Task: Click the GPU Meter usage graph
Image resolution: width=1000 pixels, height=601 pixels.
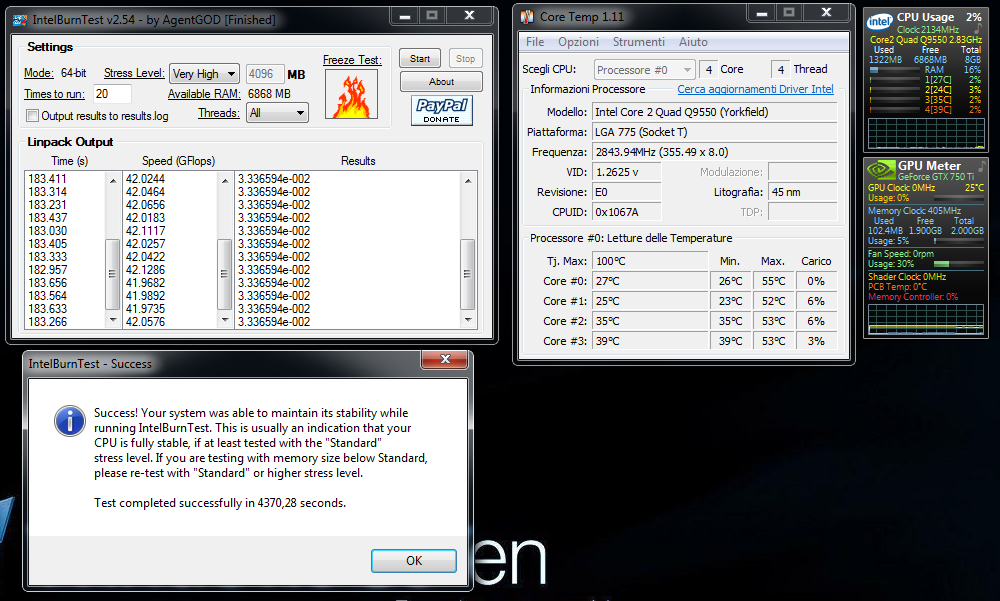Action: 925,319
